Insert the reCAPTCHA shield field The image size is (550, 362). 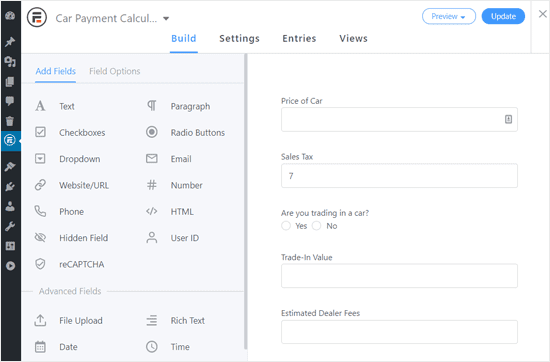tap(70, 264)
